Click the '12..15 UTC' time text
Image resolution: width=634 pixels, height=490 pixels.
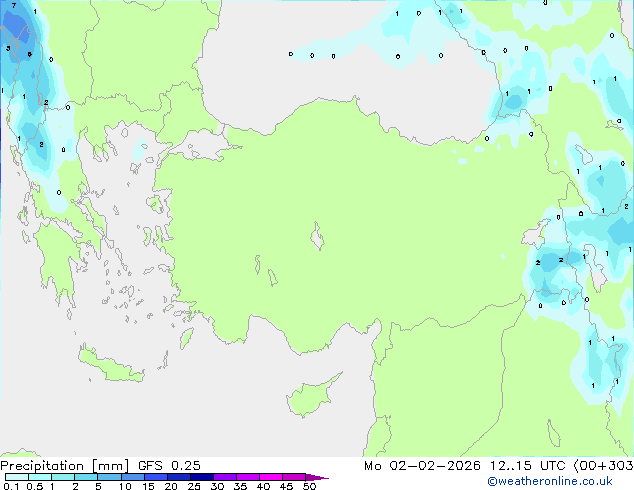(x=527, y=466)
